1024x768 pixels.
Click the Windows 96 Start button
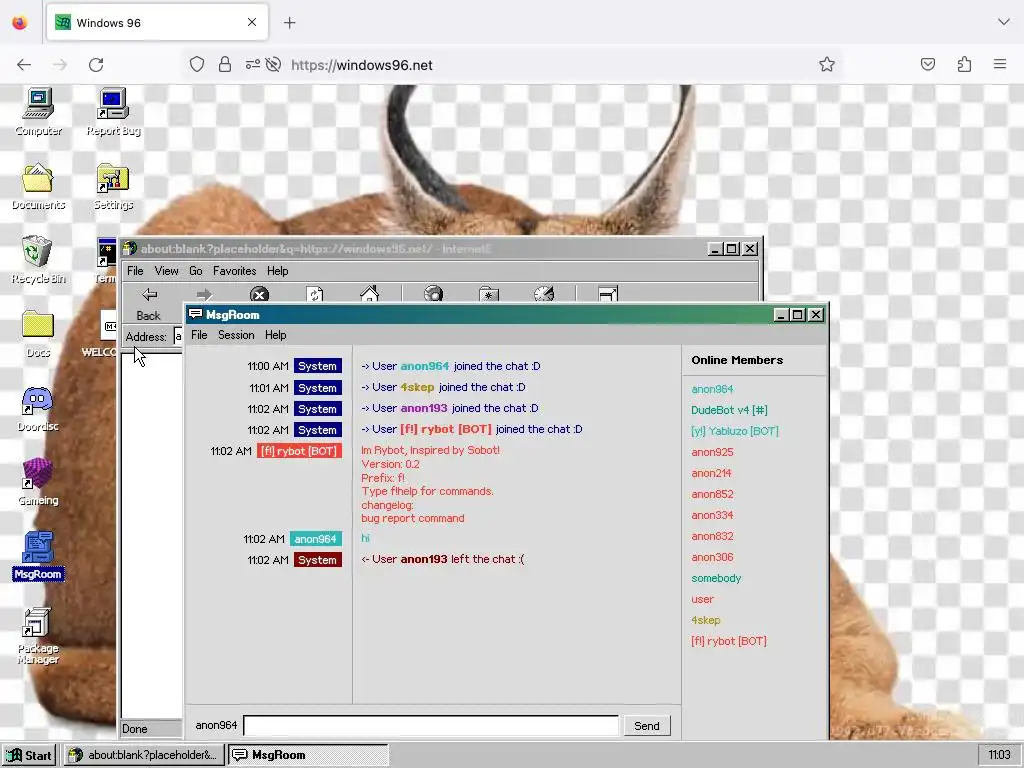coord(29,756)
